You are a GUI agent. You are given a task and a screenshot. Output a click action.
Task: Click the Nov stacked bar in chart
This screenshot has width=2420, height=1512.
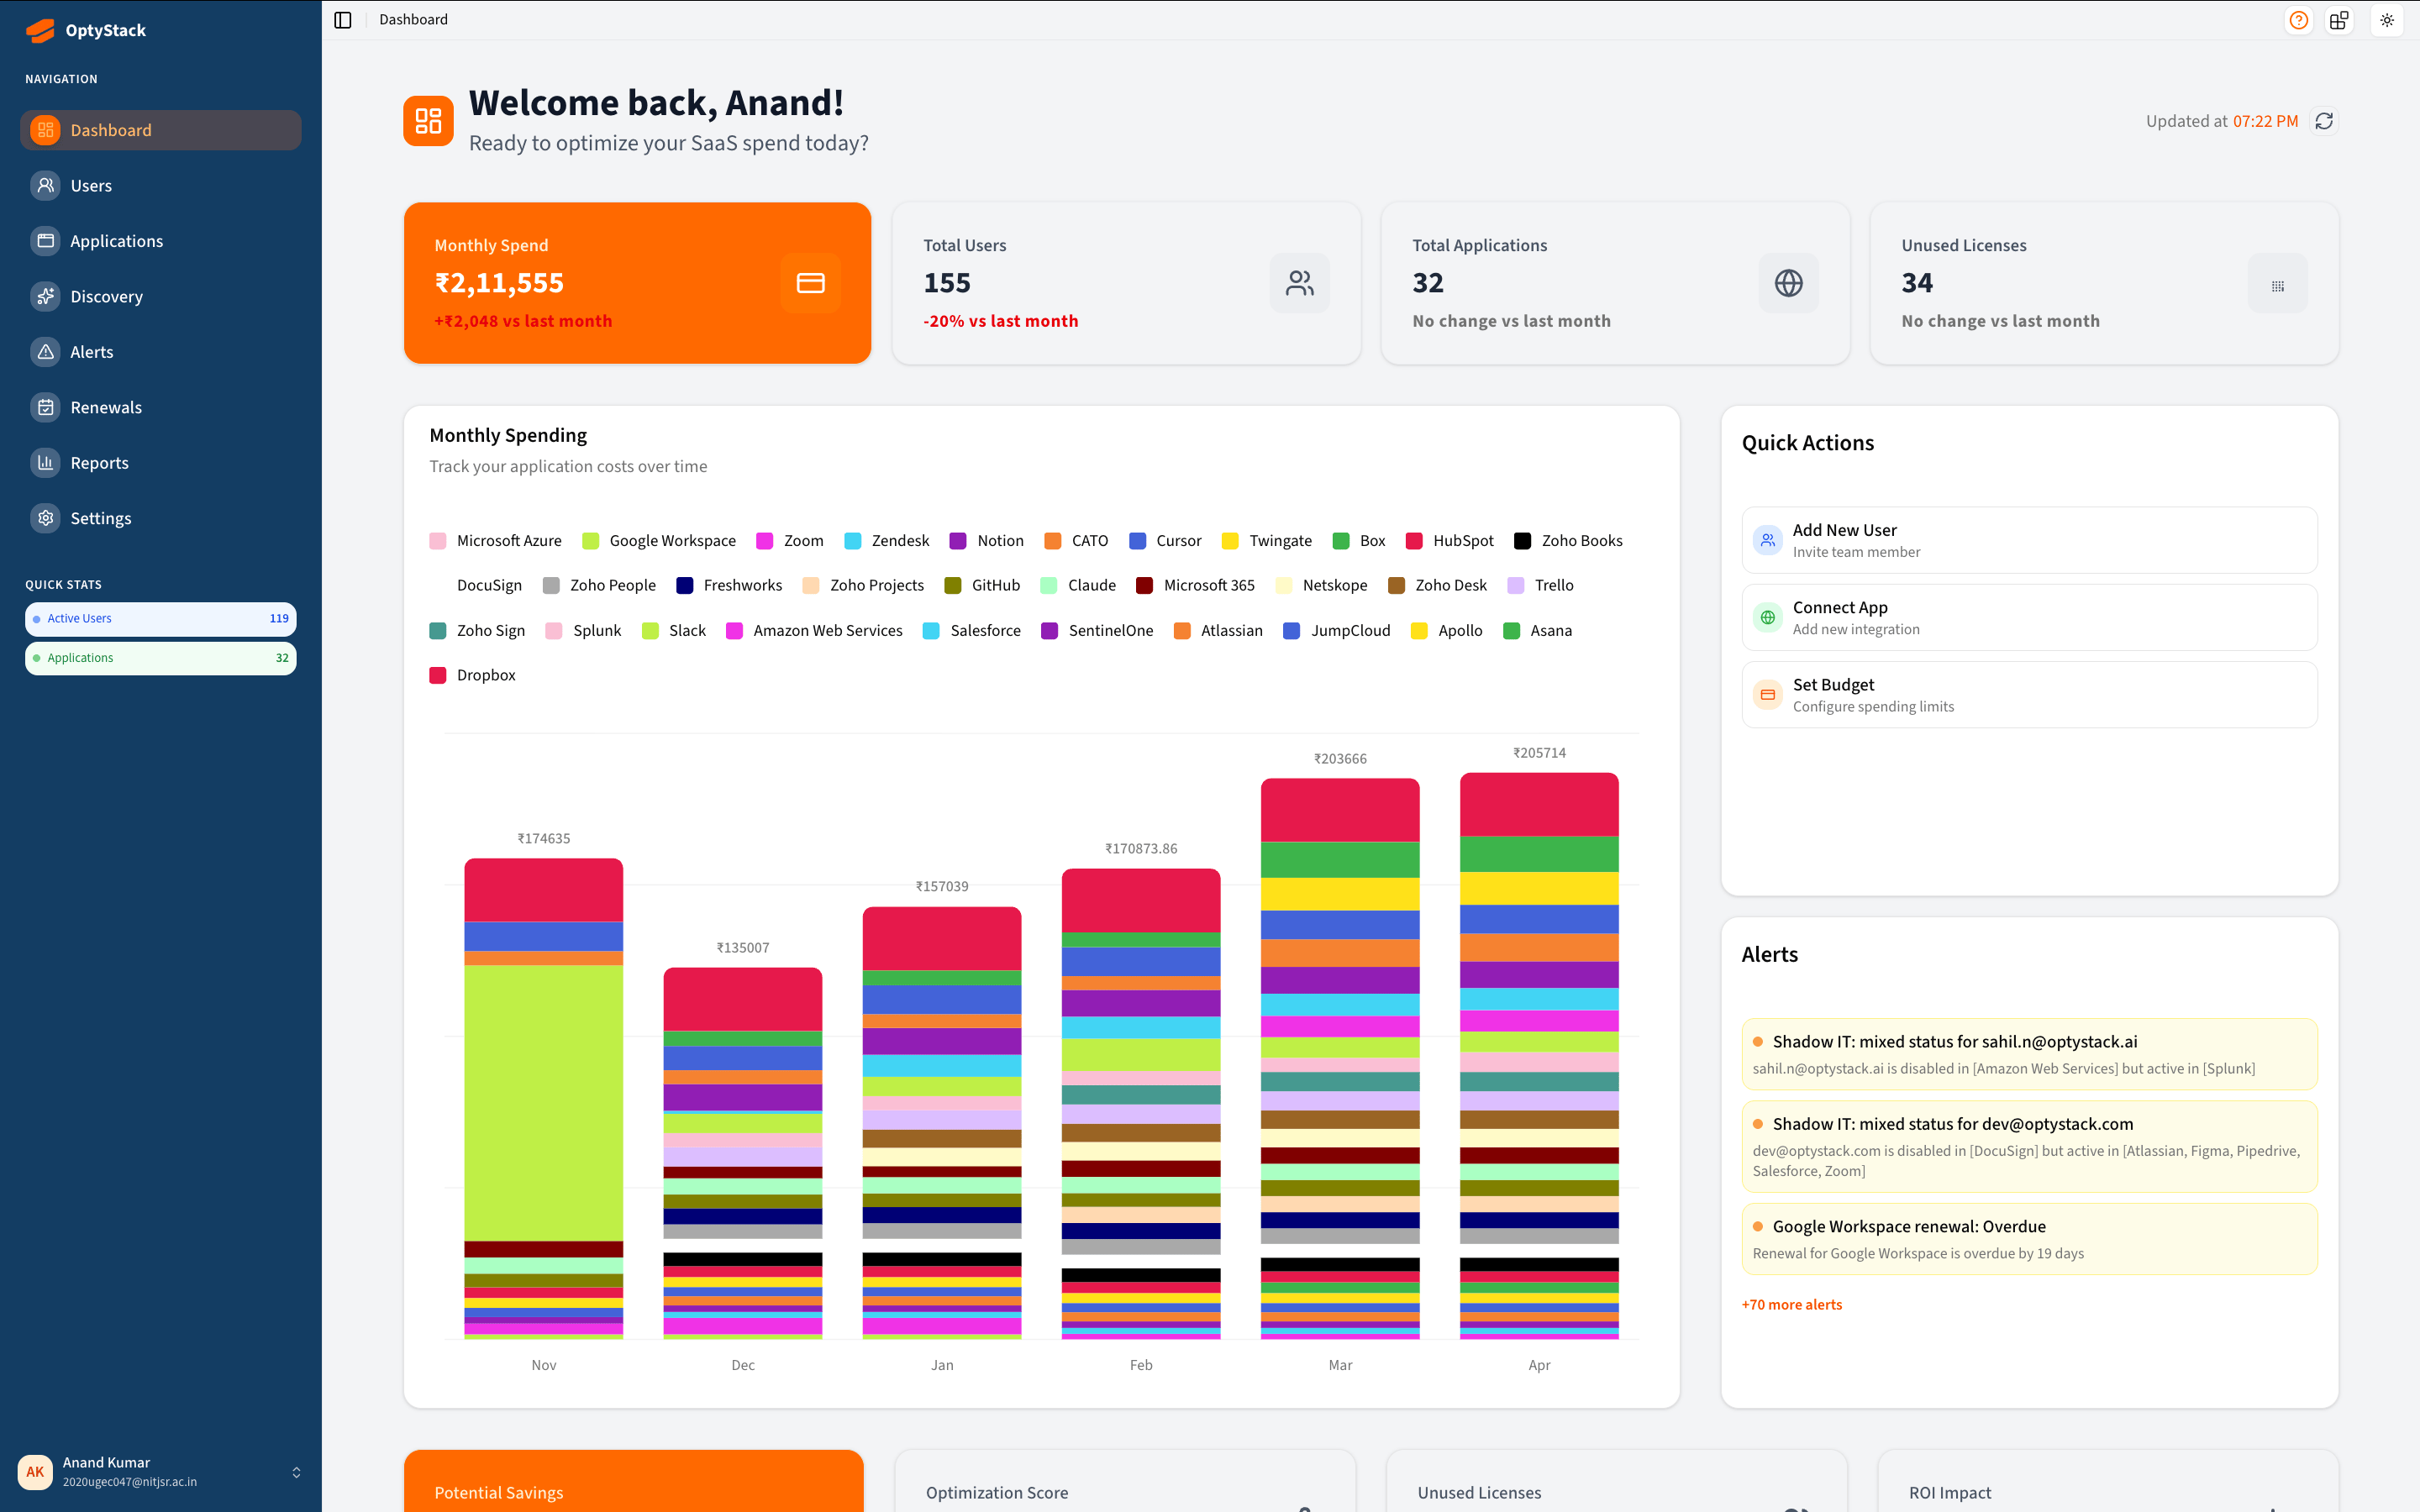(543, 1098)
